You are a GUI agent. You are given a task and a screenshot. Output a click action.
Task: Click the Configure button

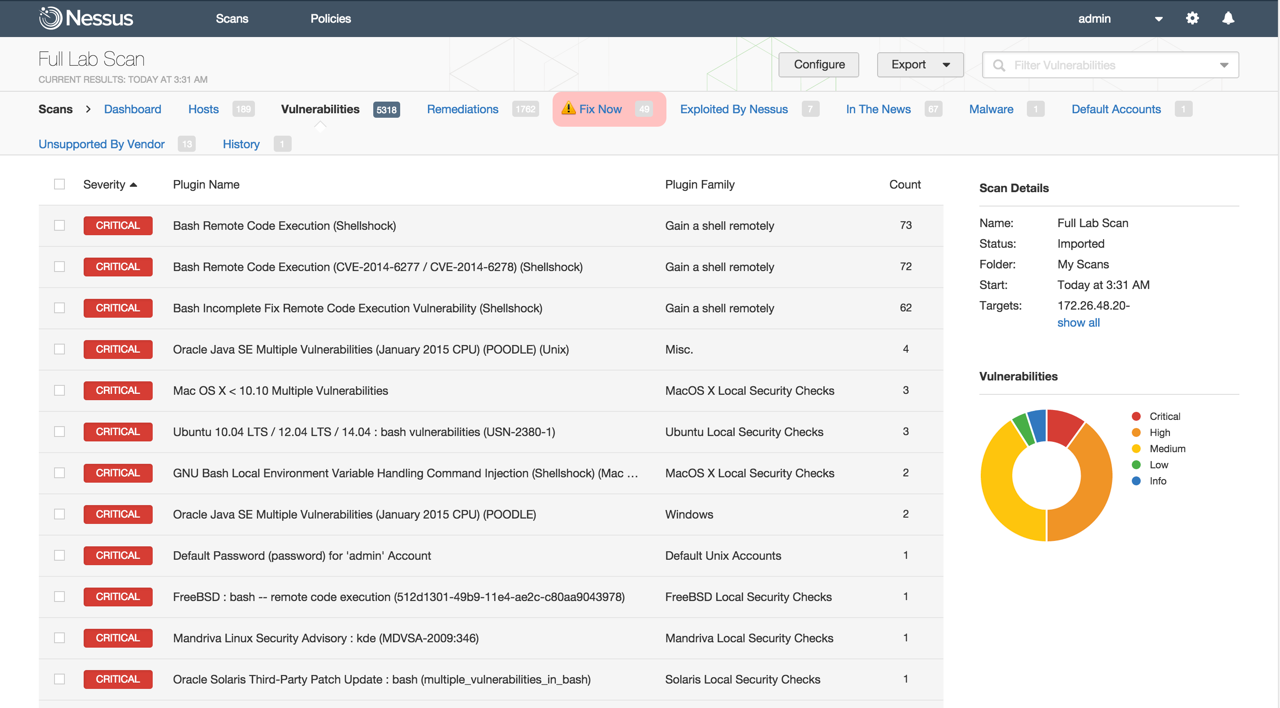[x=819, y=65]
